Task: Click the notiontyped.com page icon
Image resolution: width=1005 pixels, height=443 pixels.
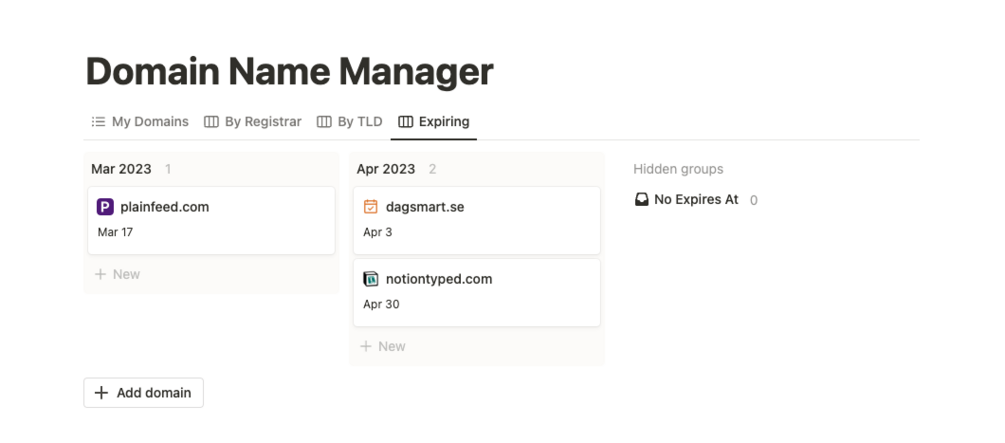Action: [x=371, y=279]
